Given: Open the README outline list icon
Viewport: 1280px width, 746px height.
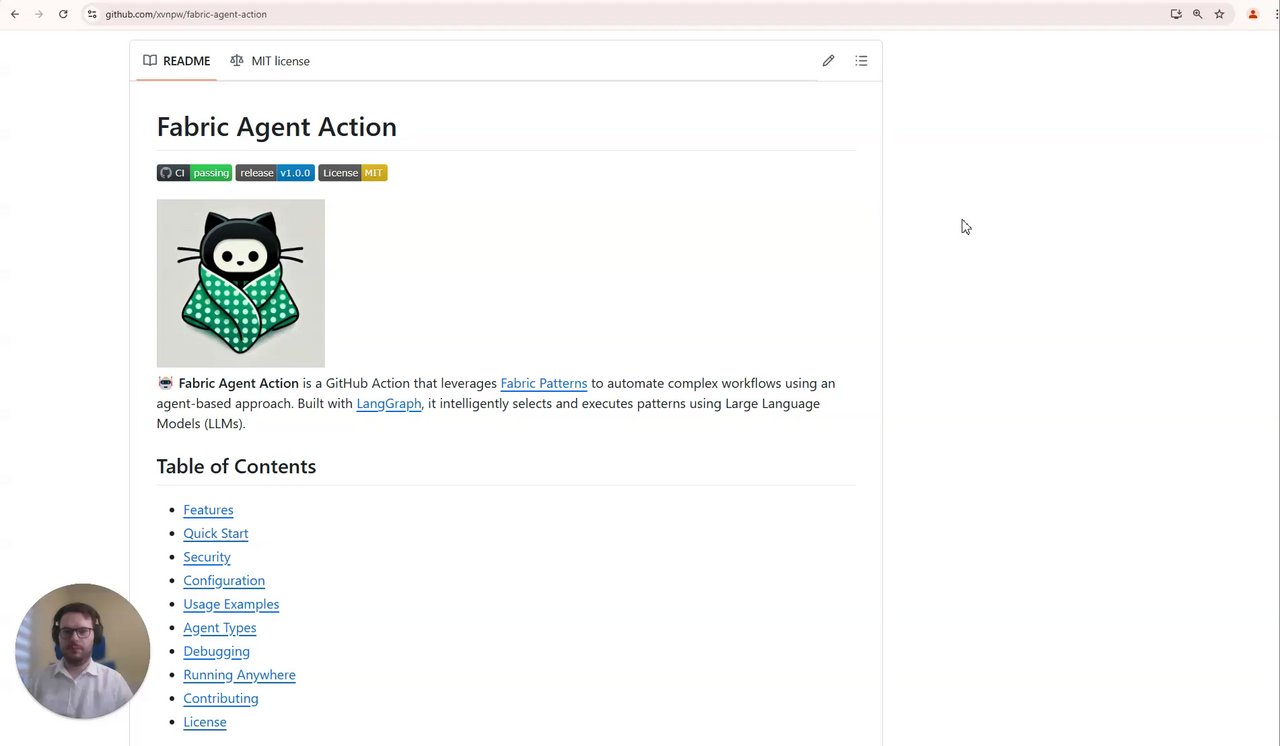Looking at the screenshot, I should click(x=861, y=61).
